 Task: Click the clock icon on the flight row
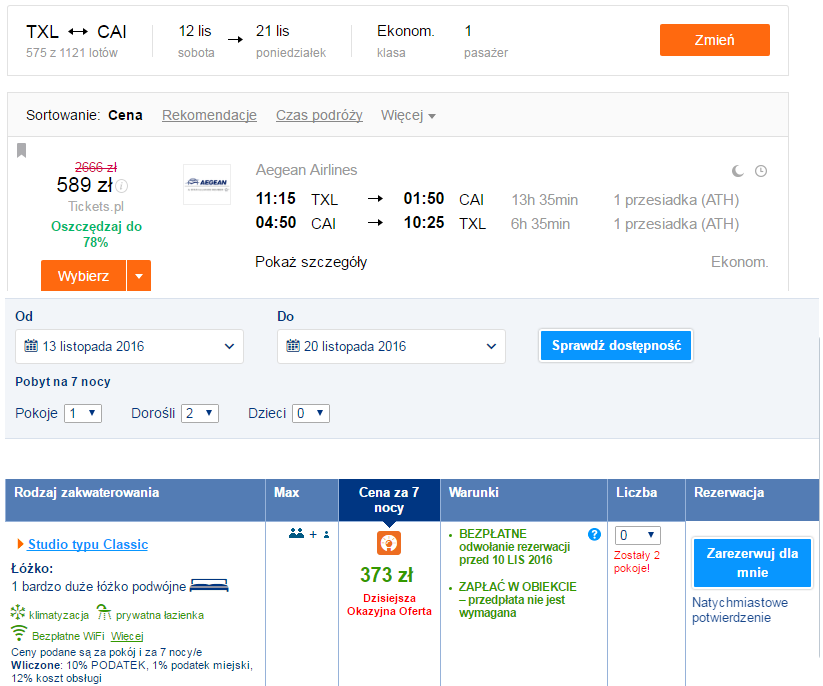(x=761, y=171)
